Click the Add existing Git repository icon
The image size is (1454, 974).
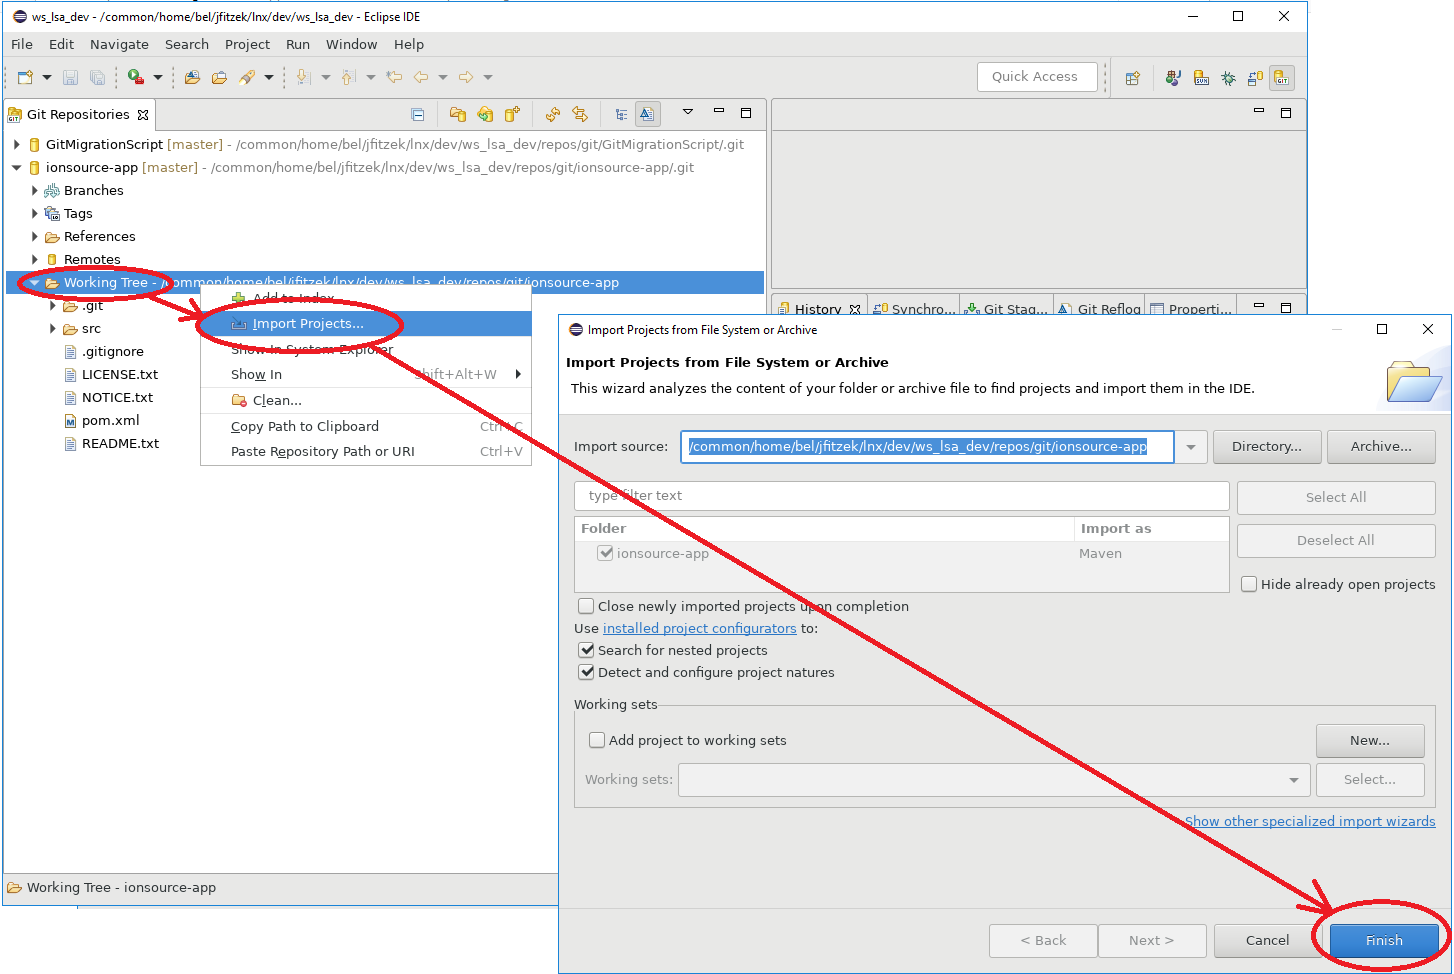pyautogui.click(x=458, y=114)
